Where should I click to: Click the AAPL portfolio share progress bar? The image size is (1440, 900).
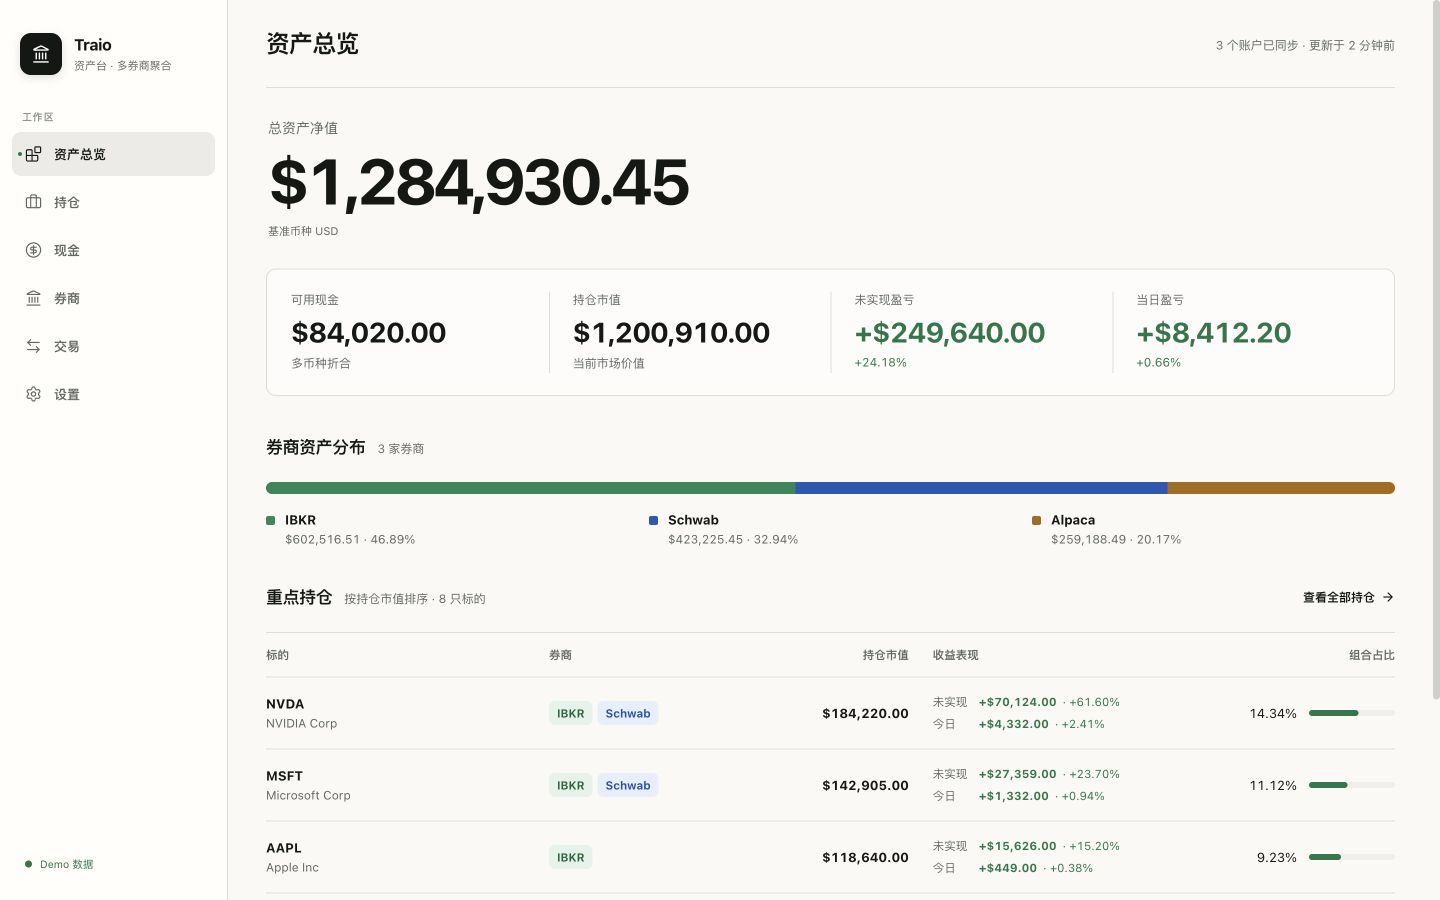(1352, 857)
